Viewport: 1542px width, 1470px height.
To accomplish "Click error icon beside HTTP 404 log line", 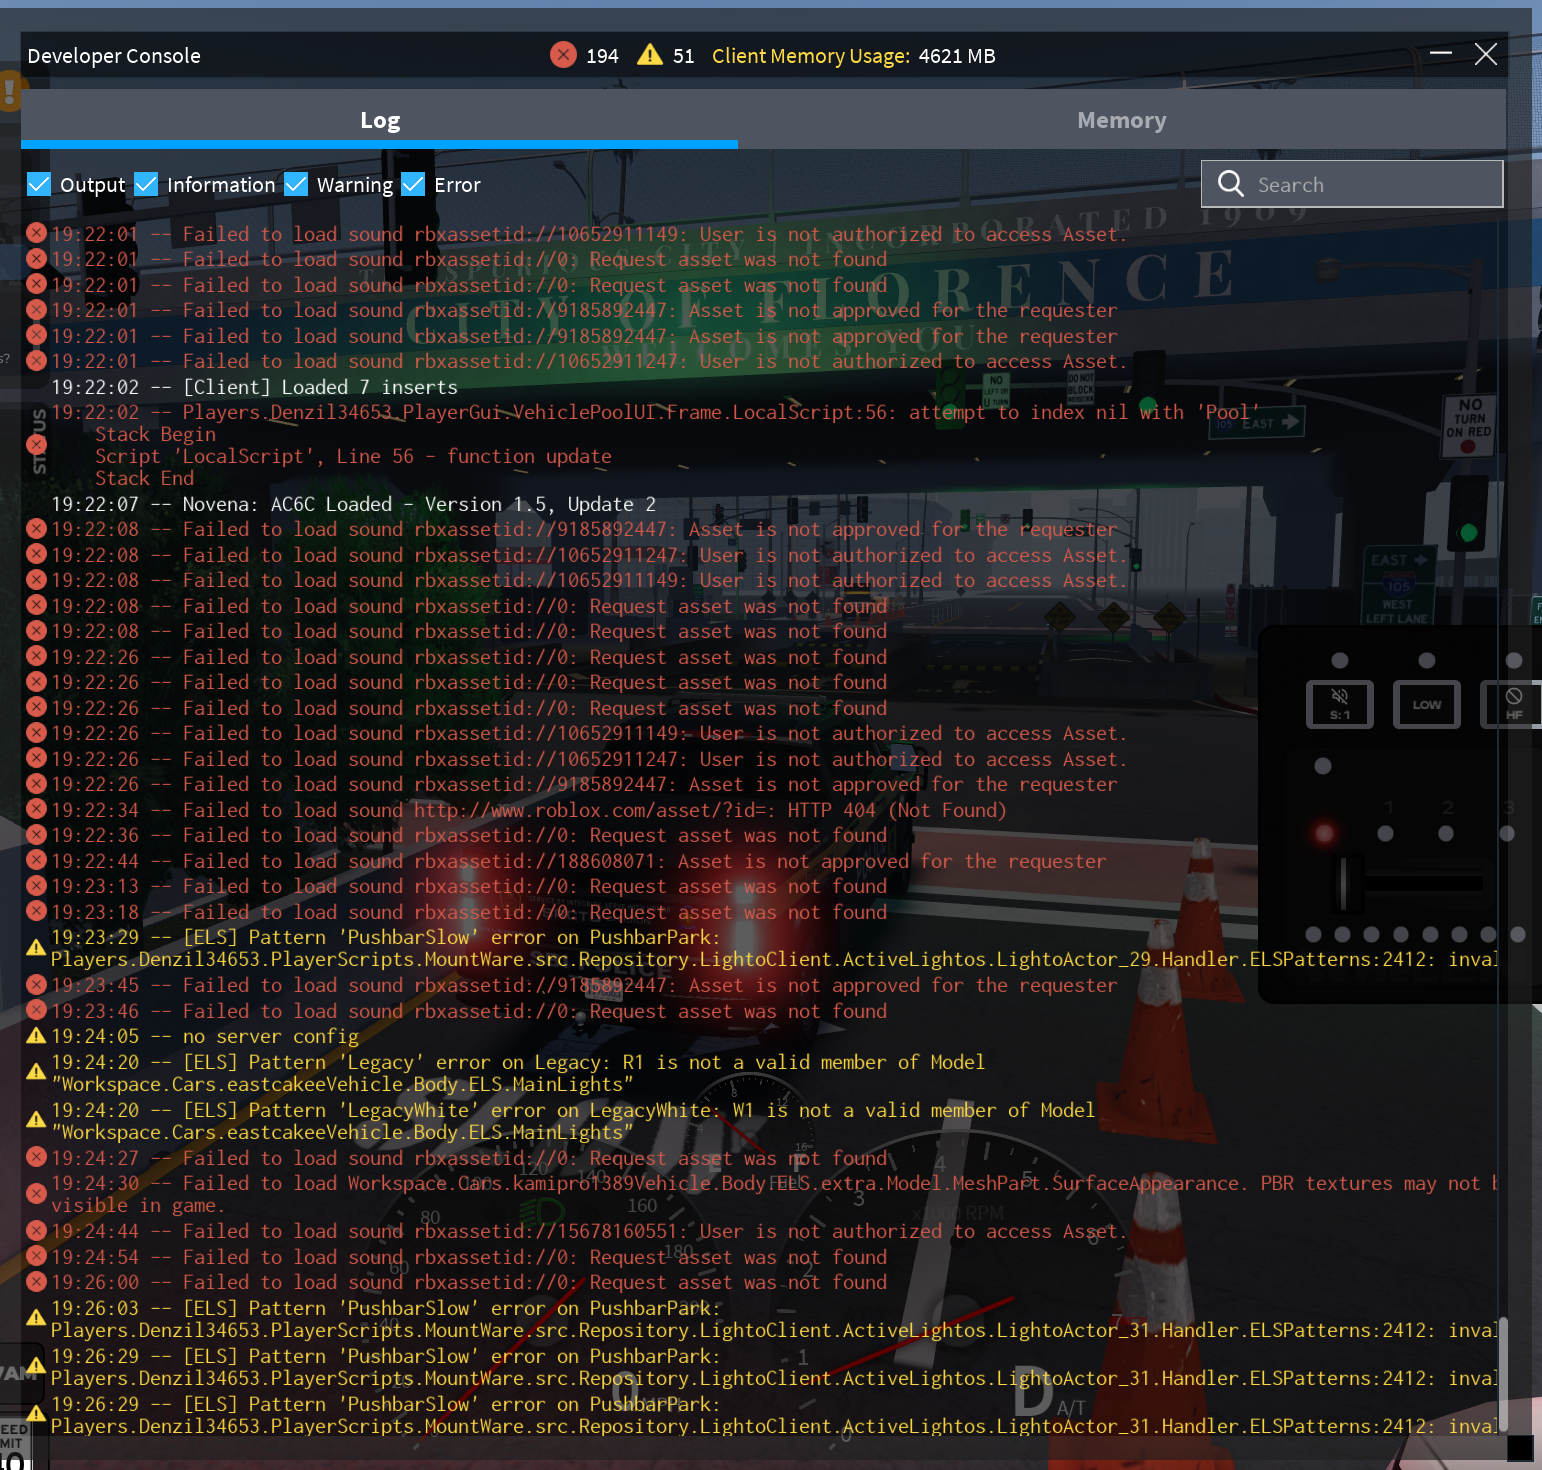I will 36,809.
